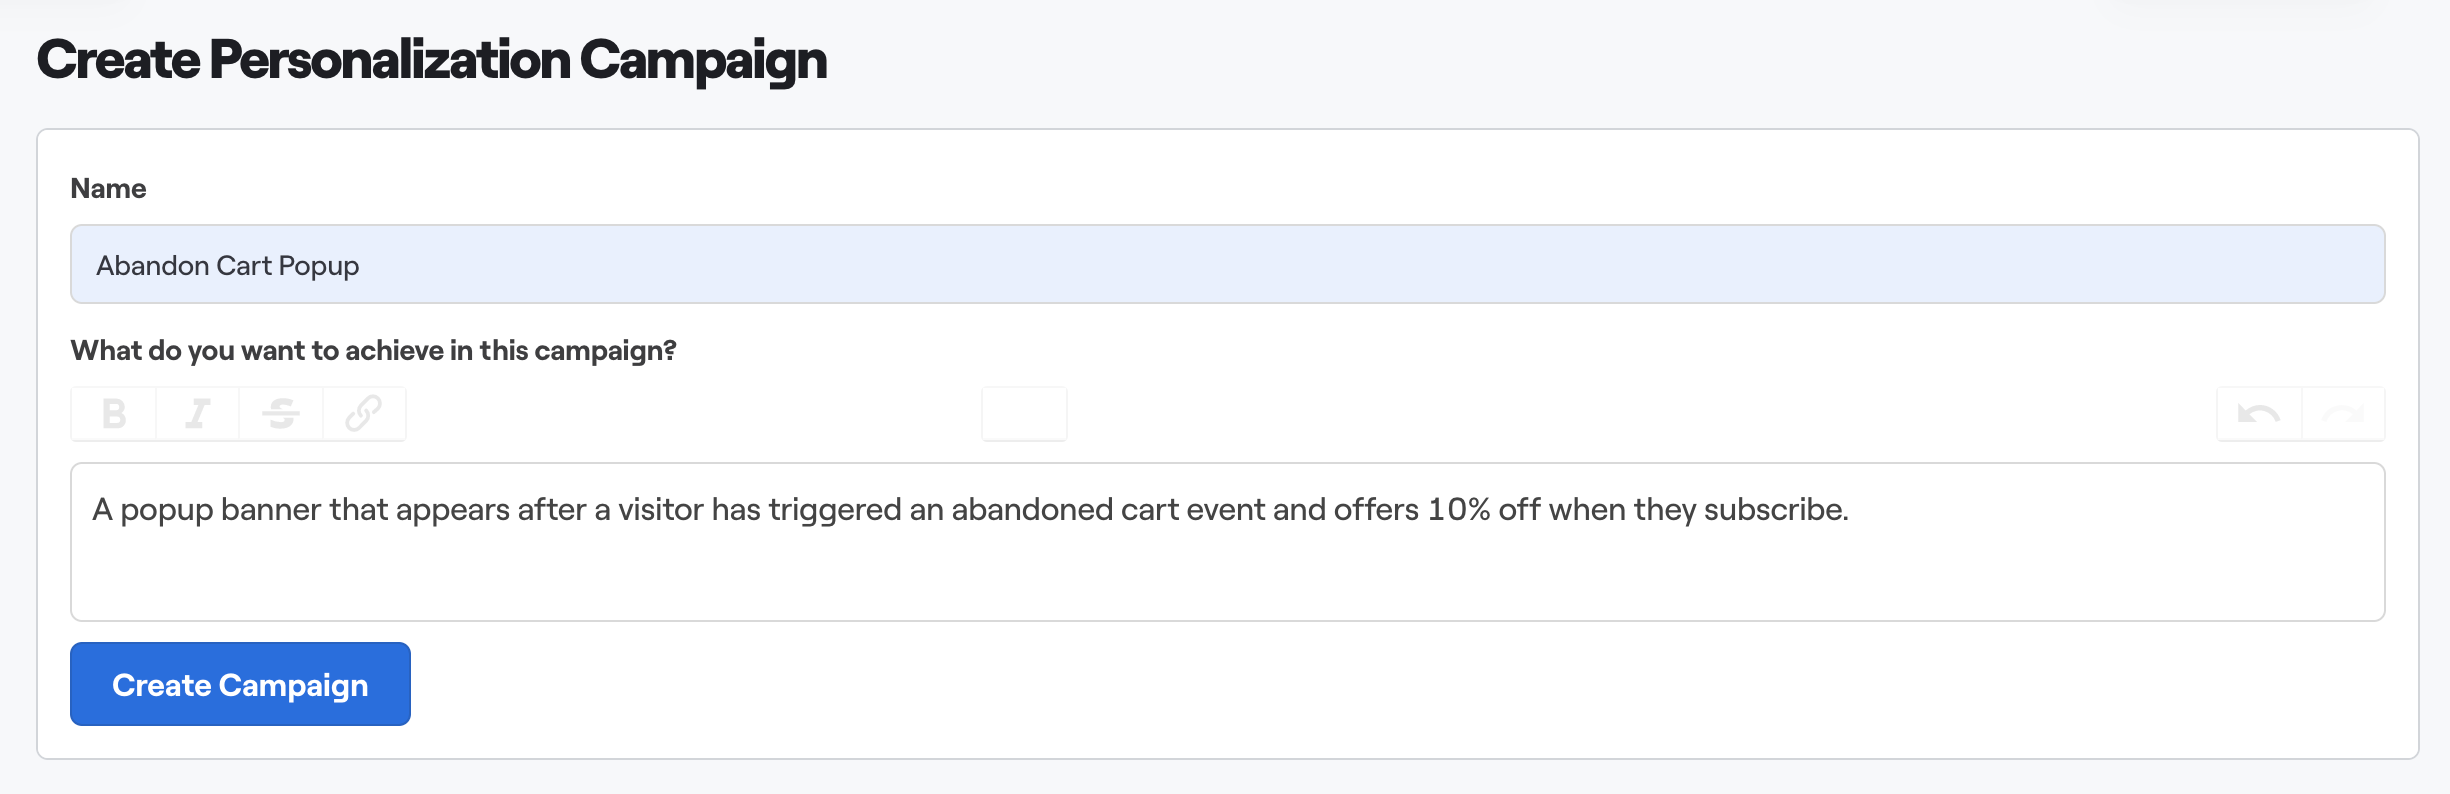Toggle bold formatting in the editor toolbar
The height and width of the screenshot is (794, 2450).
pos(114,413)
